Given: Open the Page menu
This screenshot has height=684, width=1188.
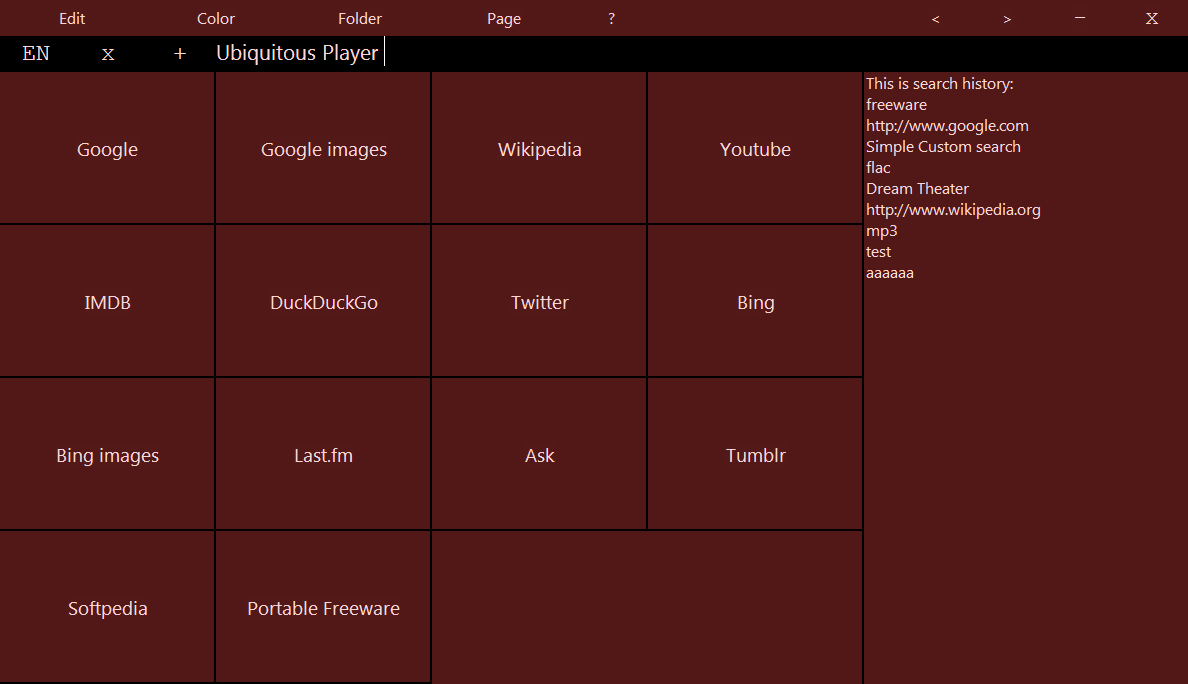Looking at the screenshot, I should click(504, 18).
